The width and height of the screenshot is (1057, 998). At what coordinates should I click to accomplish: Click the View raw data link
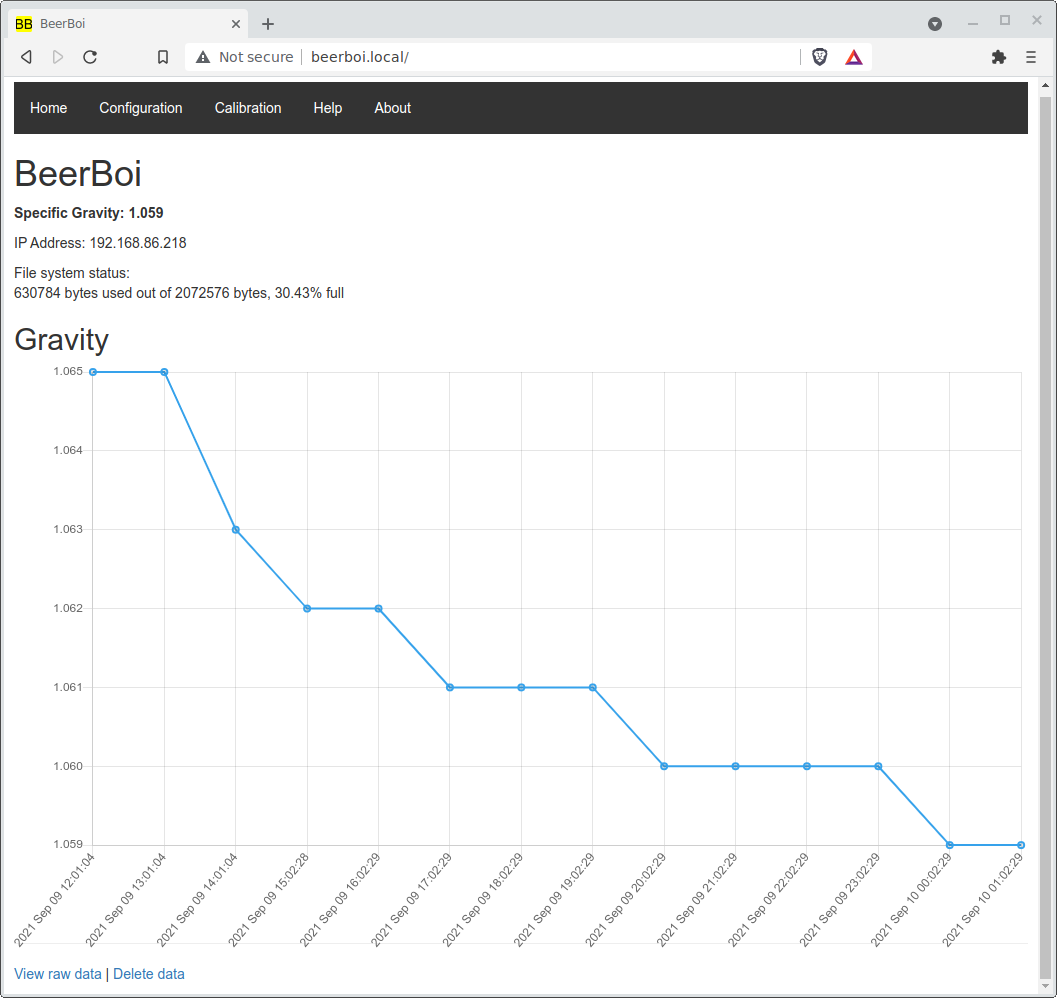click(58, 974)
